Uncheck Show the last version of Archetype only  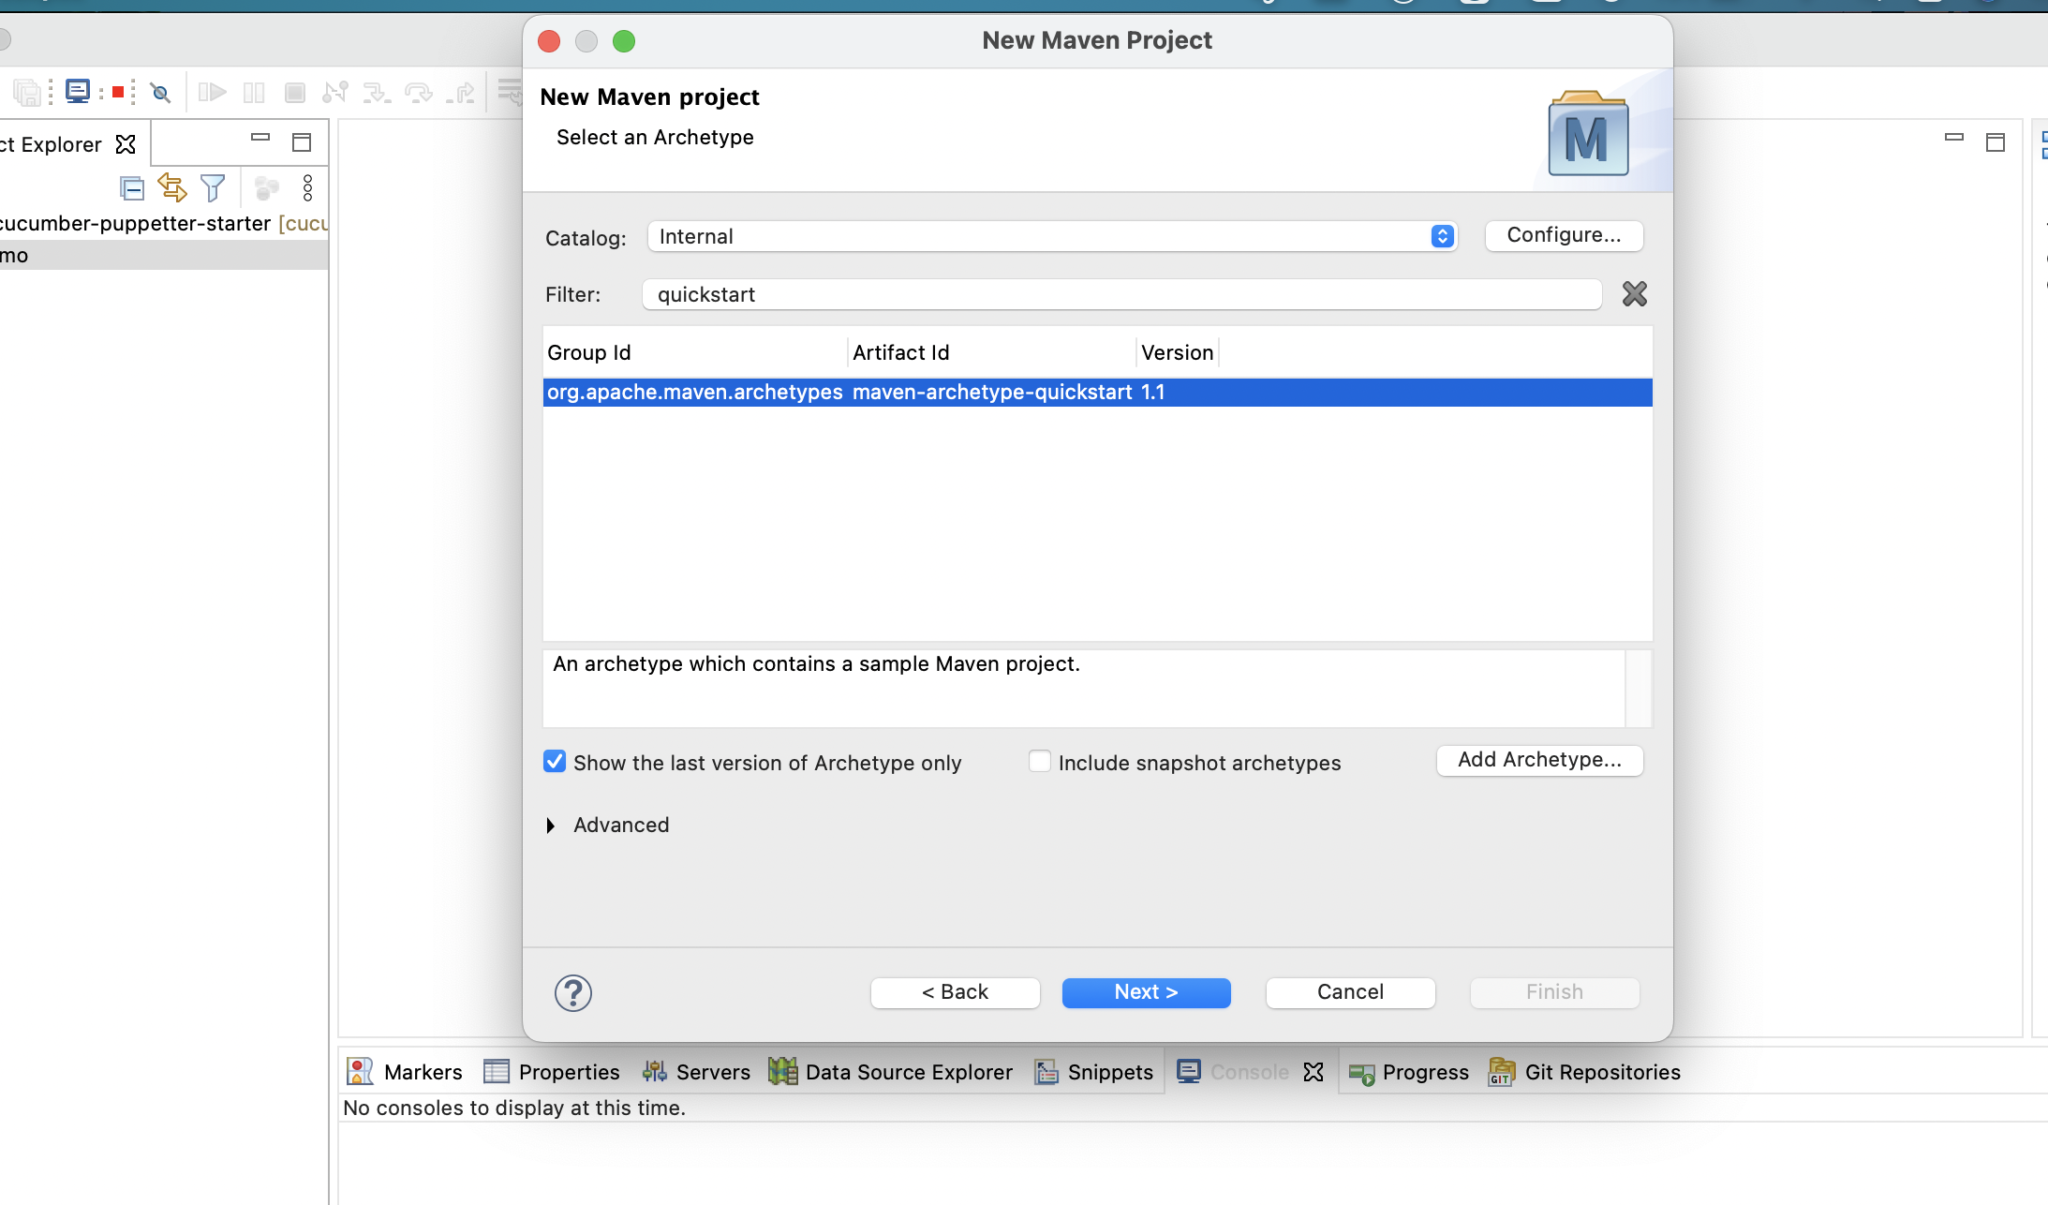pos(555,761)
